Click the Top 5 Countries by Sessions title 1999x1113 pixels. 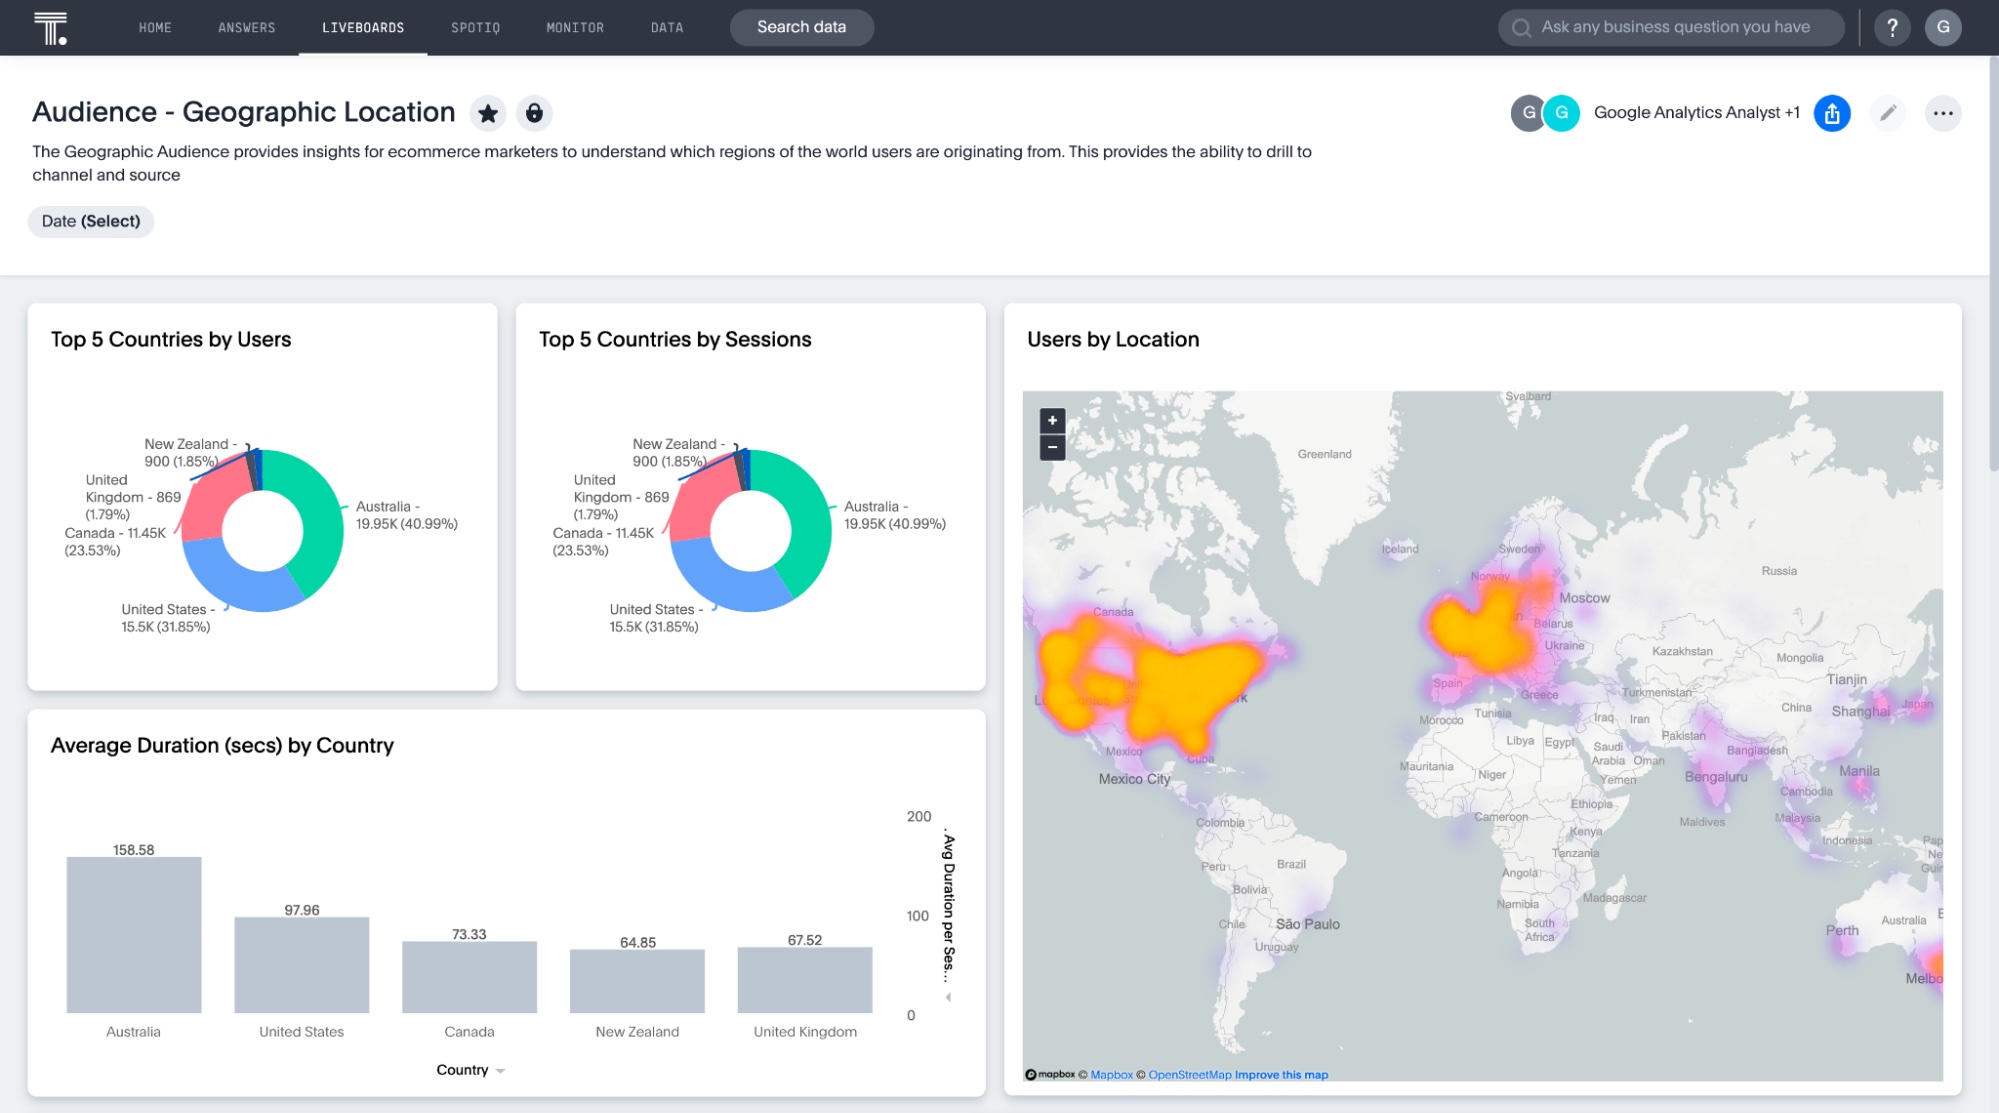675,340
